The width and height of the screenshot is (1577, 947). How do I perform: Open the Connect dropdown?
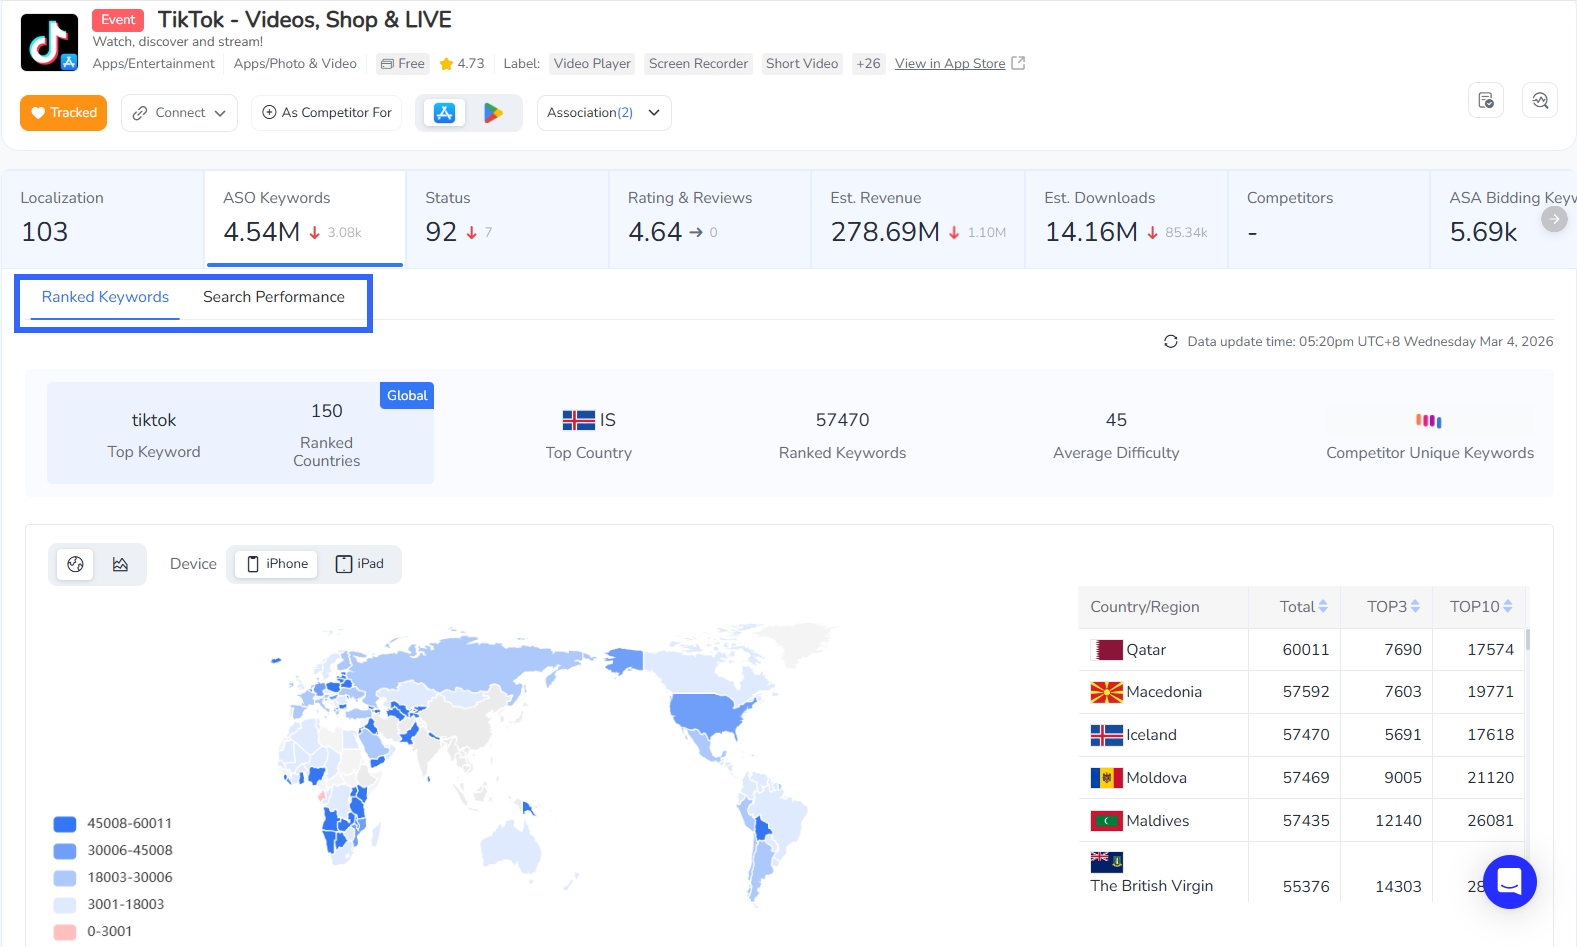[x=180, y=113]
